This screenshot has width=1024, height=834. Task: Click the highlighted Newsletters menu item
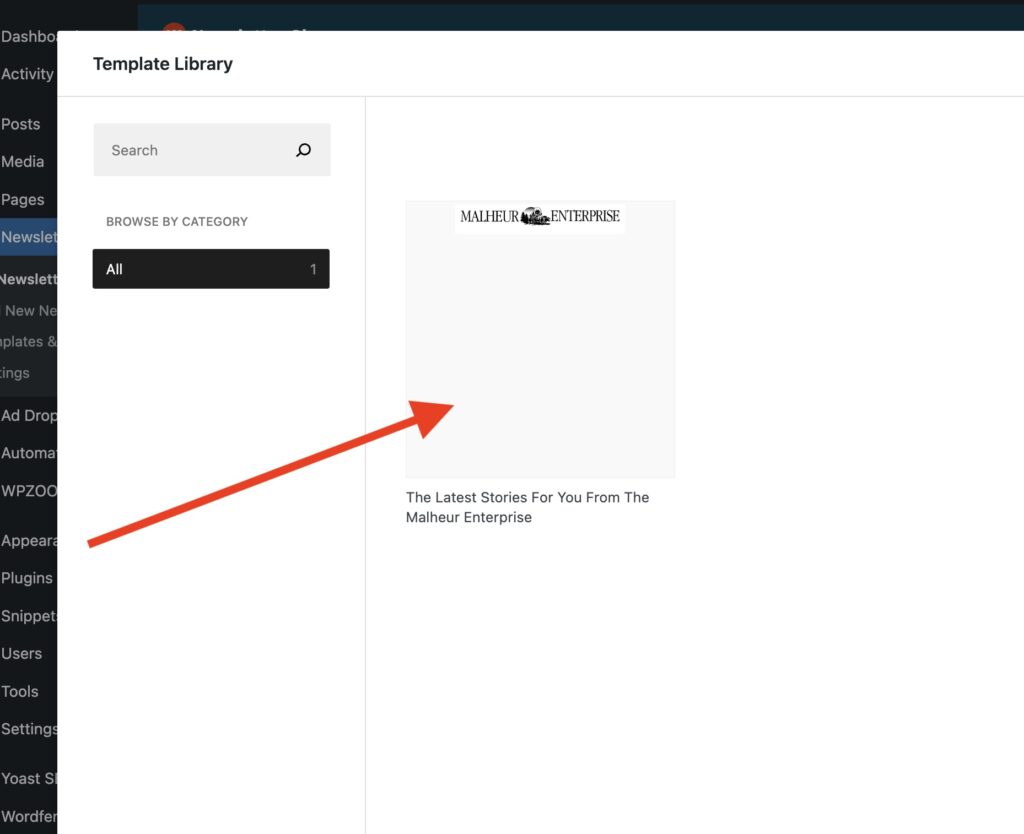pyautogui.click(x=29, y=237)
